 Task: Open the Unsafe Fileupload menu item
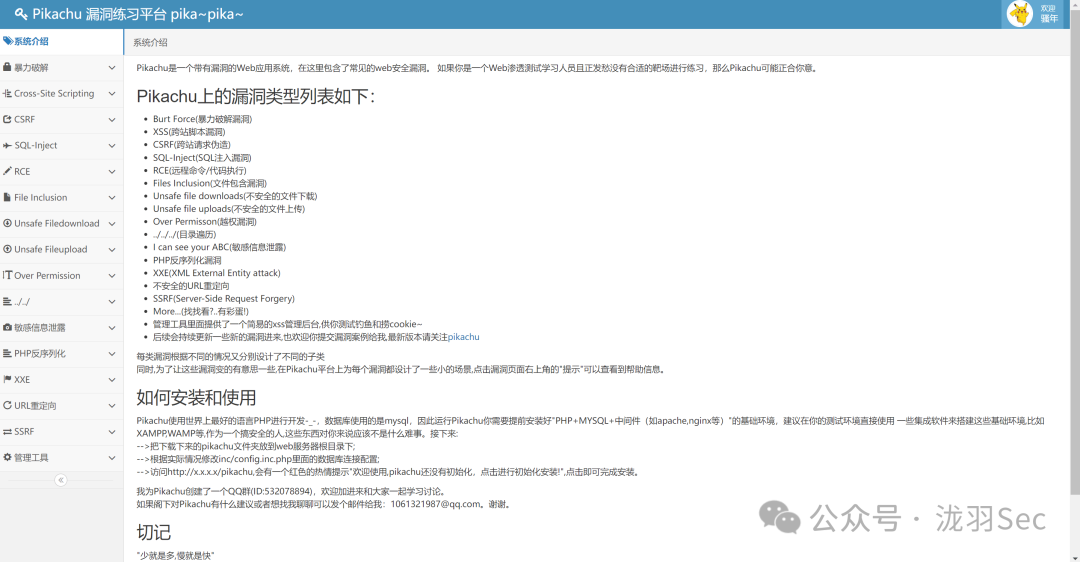pyautogui.click(x=61, y=249)
